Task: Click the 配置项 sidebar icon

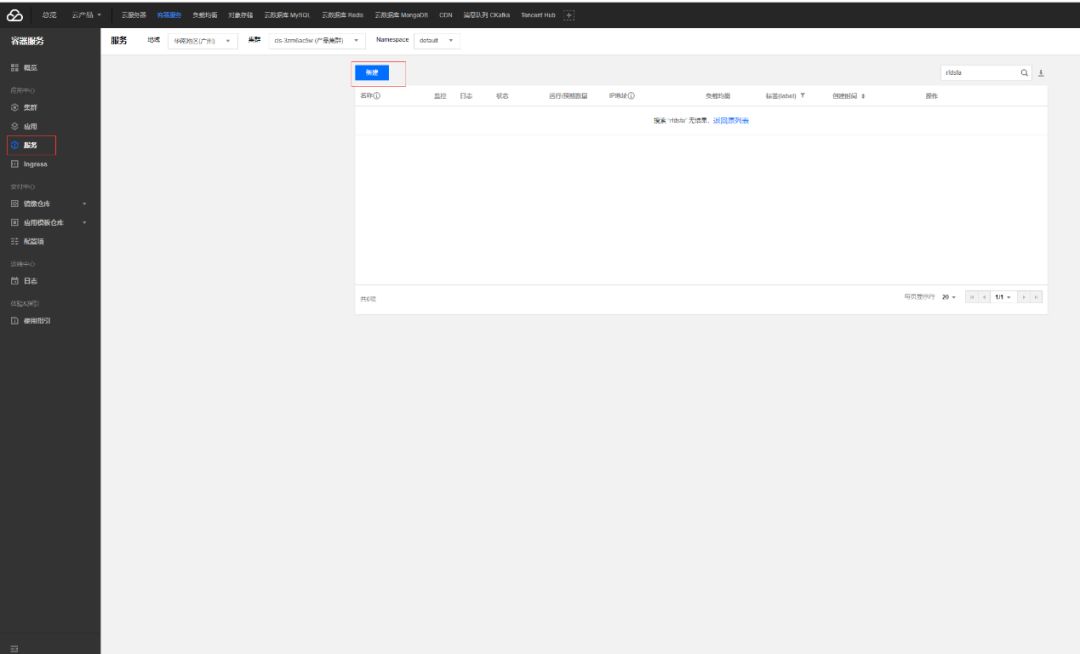Action: coord(15,242)
